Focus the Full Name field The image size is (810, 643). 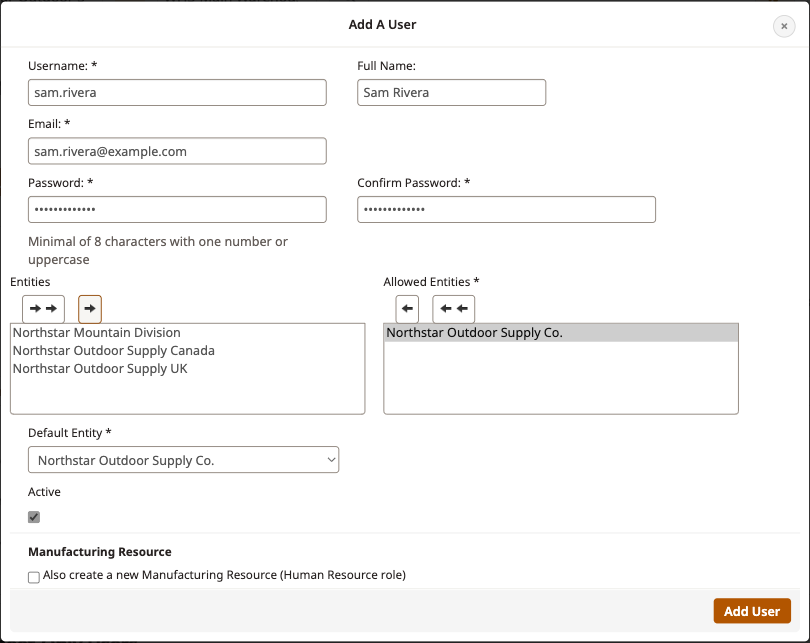[451, 92]
